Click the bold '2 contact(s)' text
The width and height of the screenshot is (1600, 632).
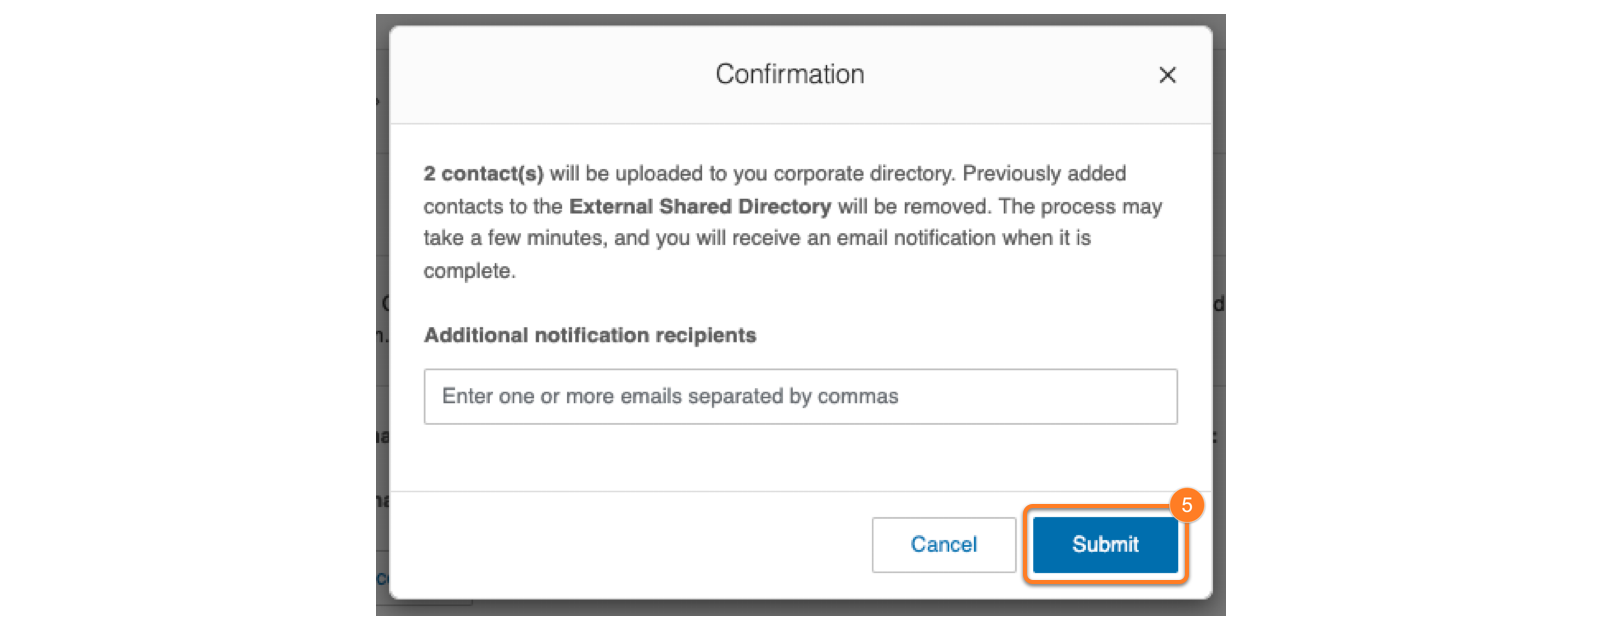click(483, 174)
